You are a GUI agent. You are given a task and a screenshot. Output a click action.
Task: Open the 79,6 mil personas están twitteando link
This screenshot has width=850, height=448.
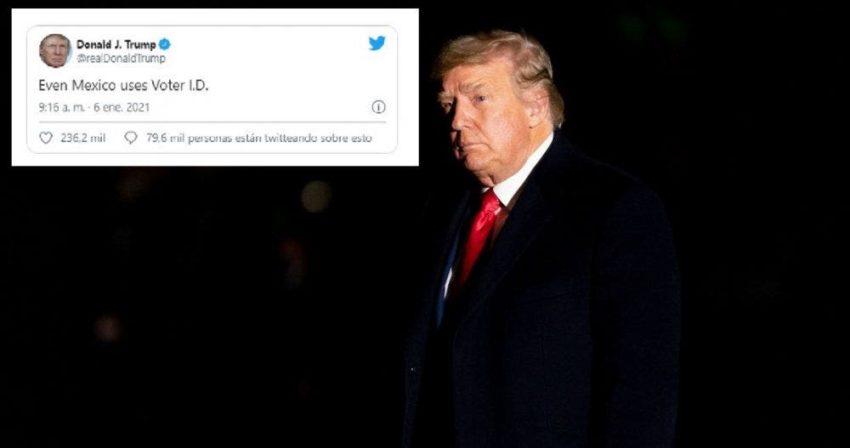pyautogui.click(x=259, y=138)
